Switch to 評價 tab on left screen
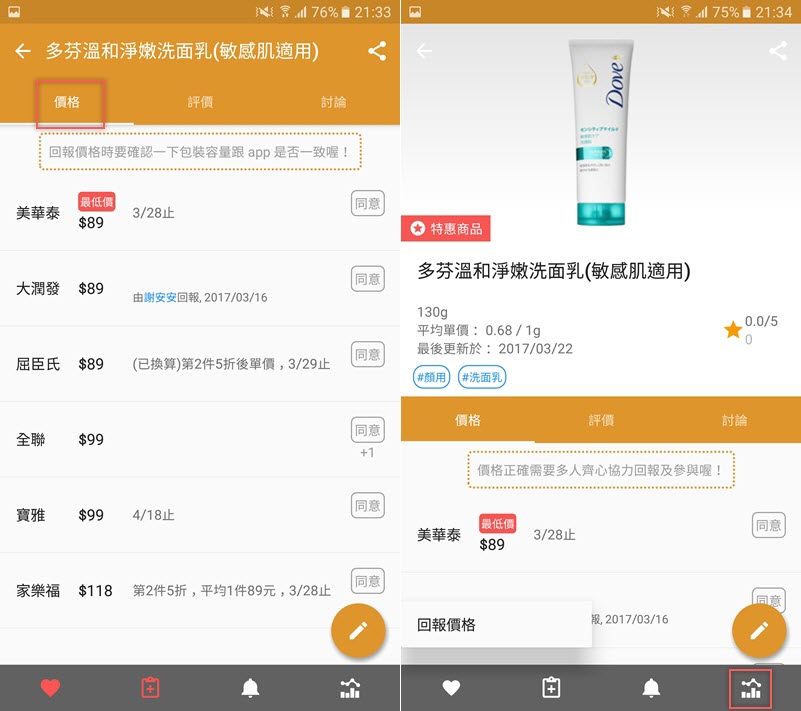Viewport: 801px width, 711px height. 200,102
